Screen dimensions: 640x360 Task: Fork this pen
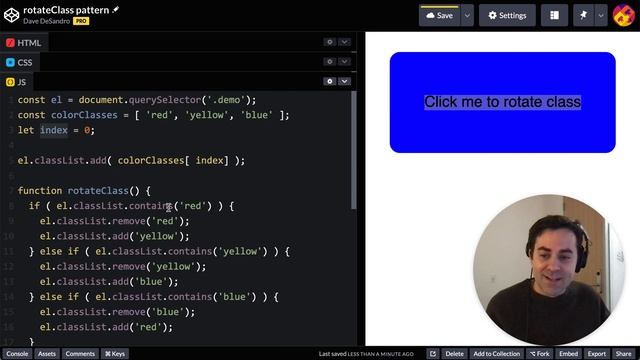pos(540,353)
